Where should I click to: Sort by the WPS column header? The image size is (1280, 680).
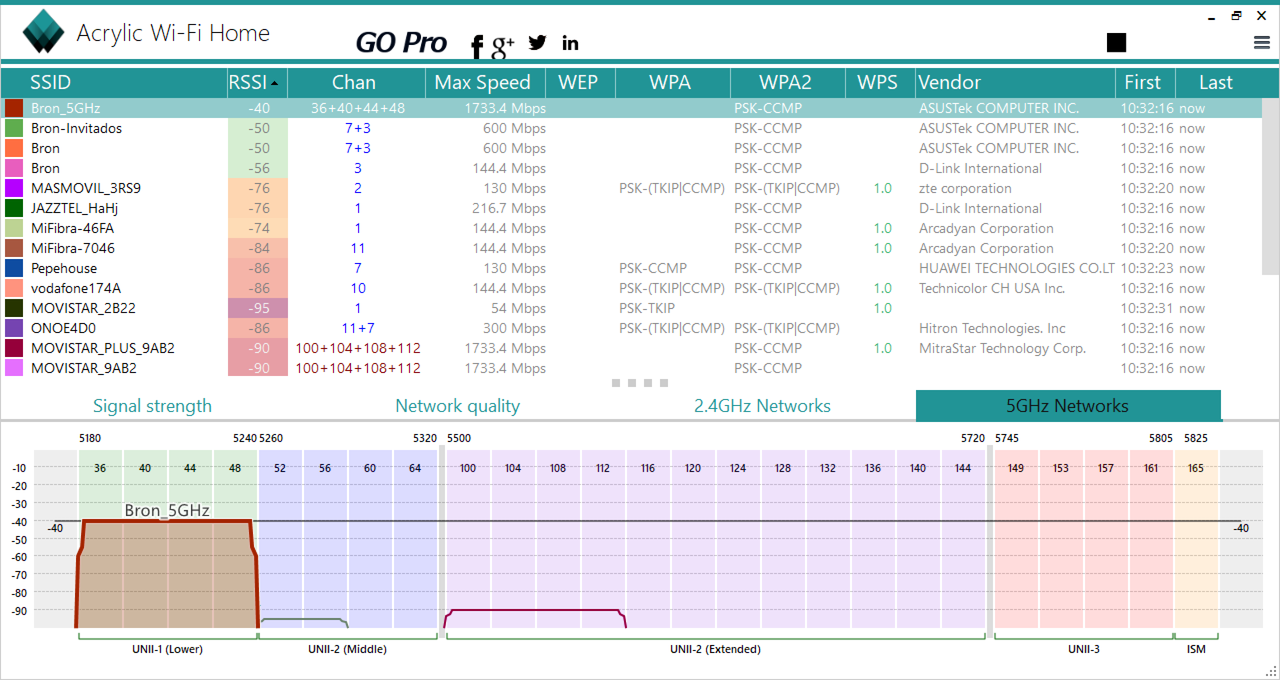tap(878, 82)
